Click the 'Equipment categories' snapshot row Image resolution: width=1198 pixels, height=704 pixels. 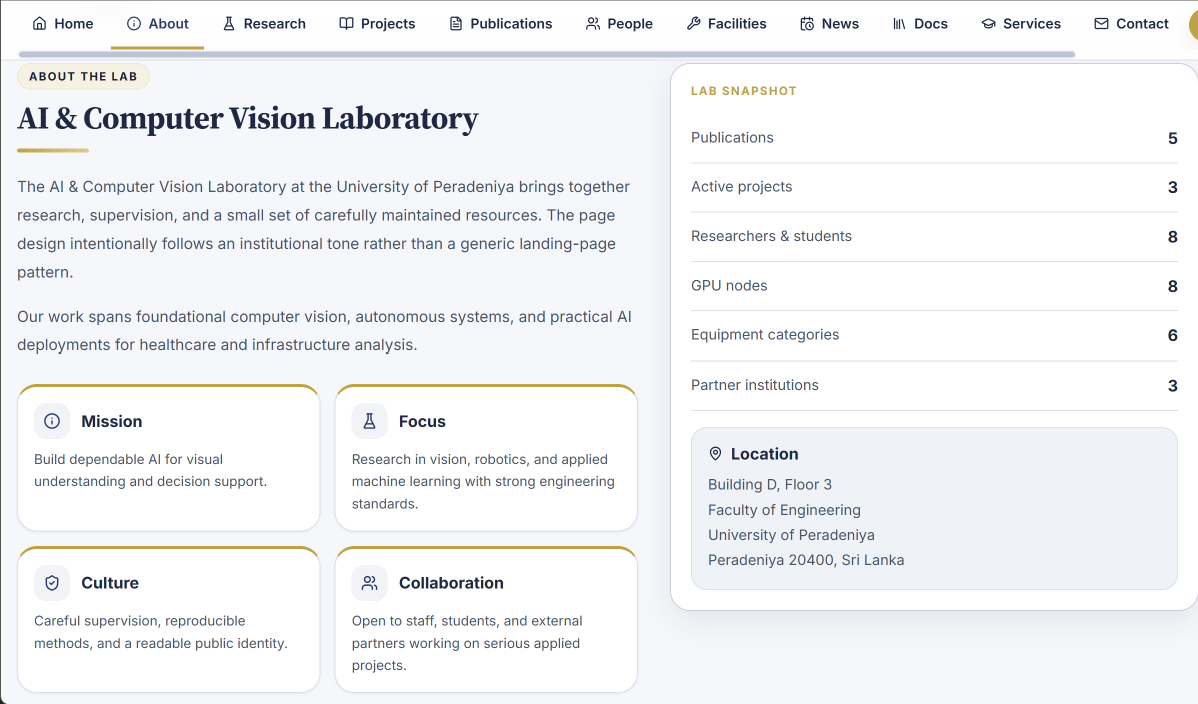(934, 336)
